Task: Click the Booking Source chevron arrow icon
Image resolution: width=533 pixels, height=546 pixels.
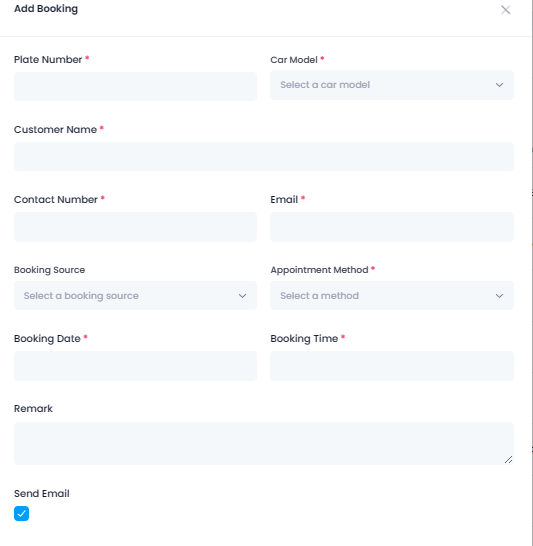Action: point(242,296)
